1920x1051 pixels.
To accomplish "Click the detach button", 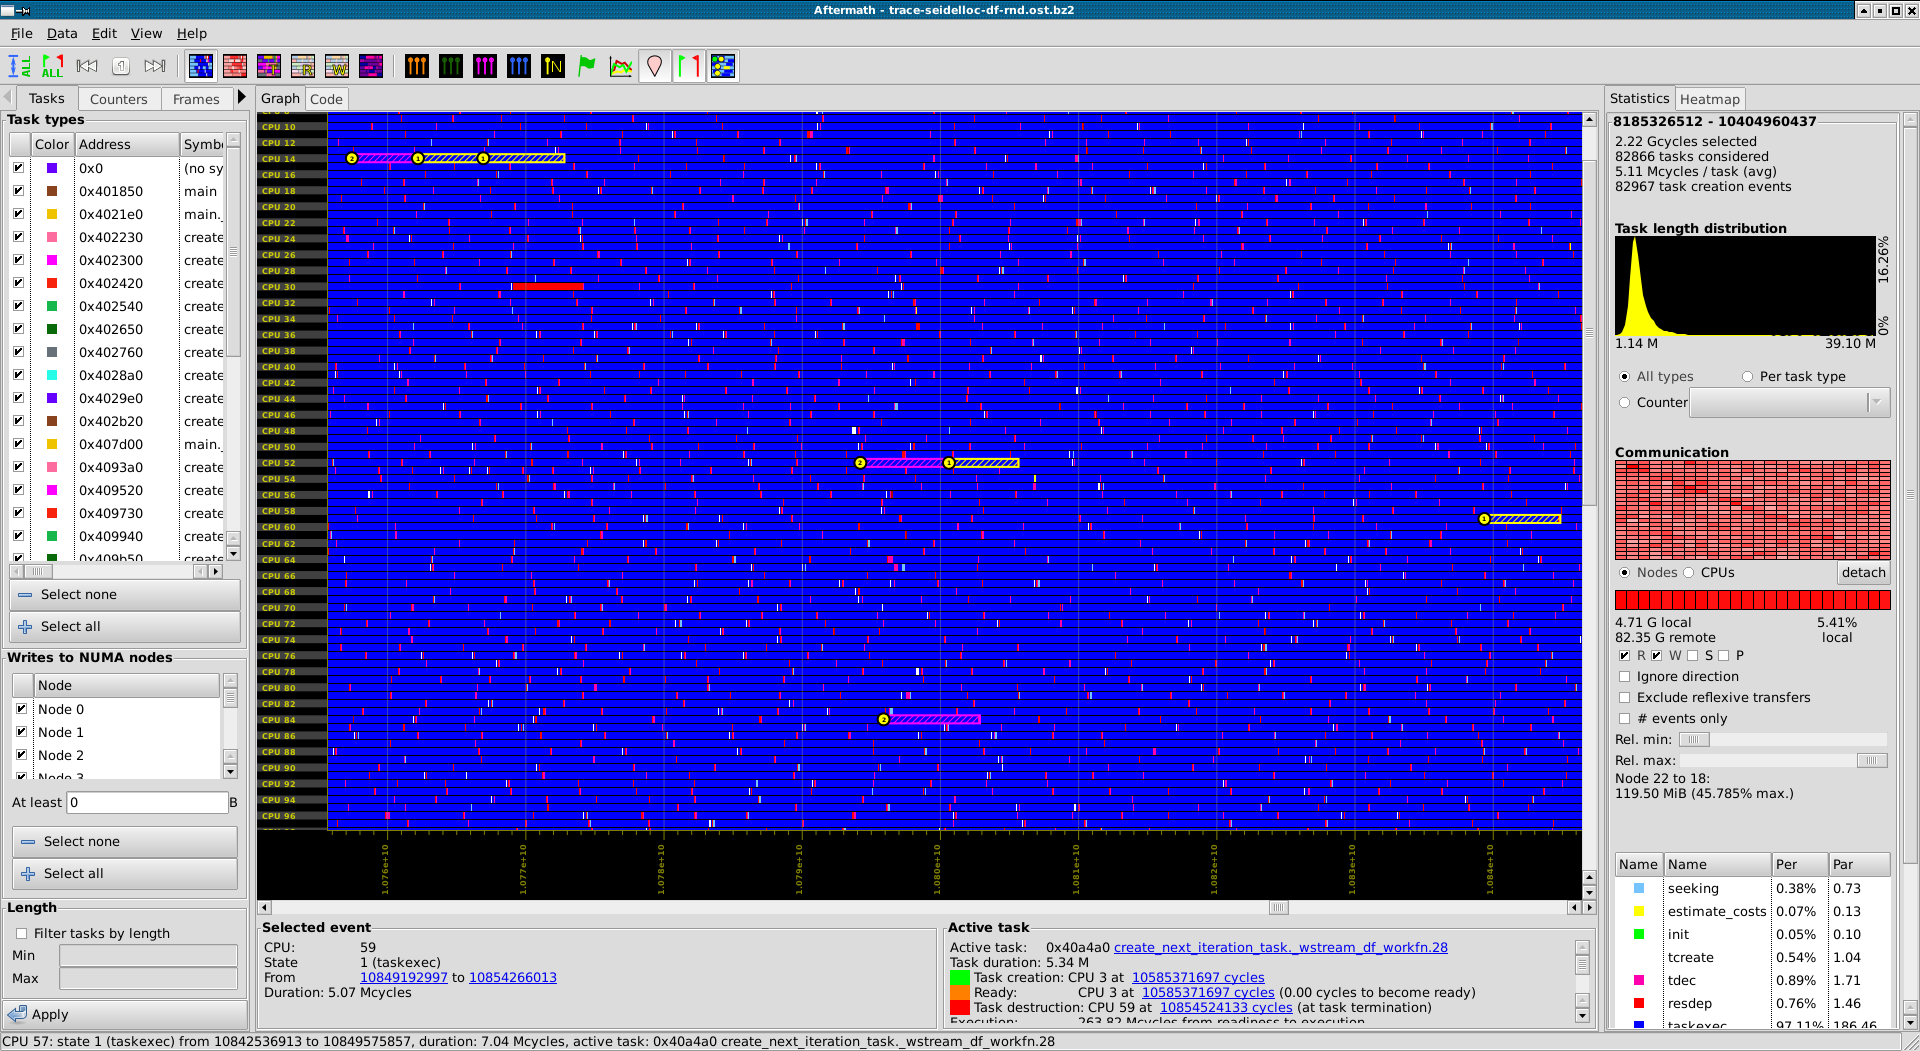I will 1863,572.
